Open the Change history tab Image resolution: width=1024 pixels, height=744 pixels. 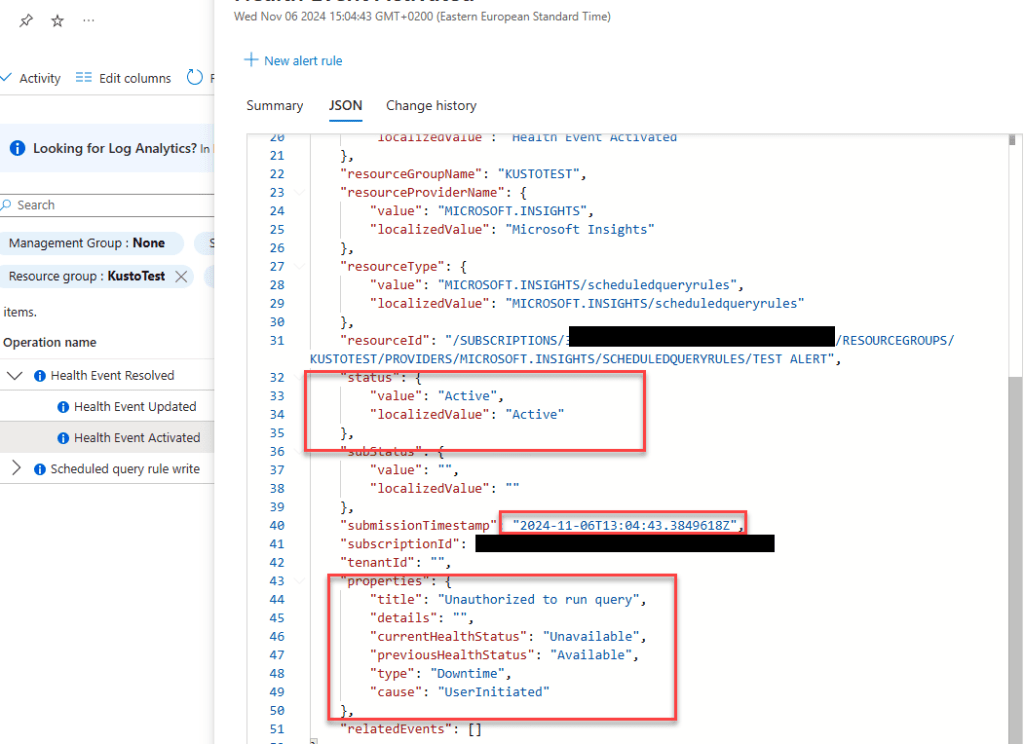coord(431,106)
